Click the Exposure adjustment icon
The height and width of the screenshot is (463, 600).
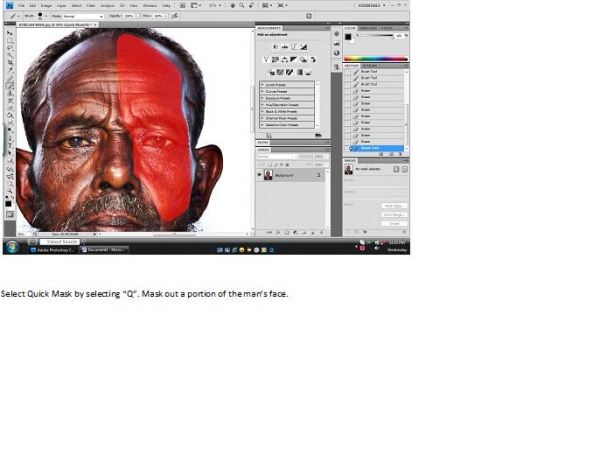click(303, 47)
